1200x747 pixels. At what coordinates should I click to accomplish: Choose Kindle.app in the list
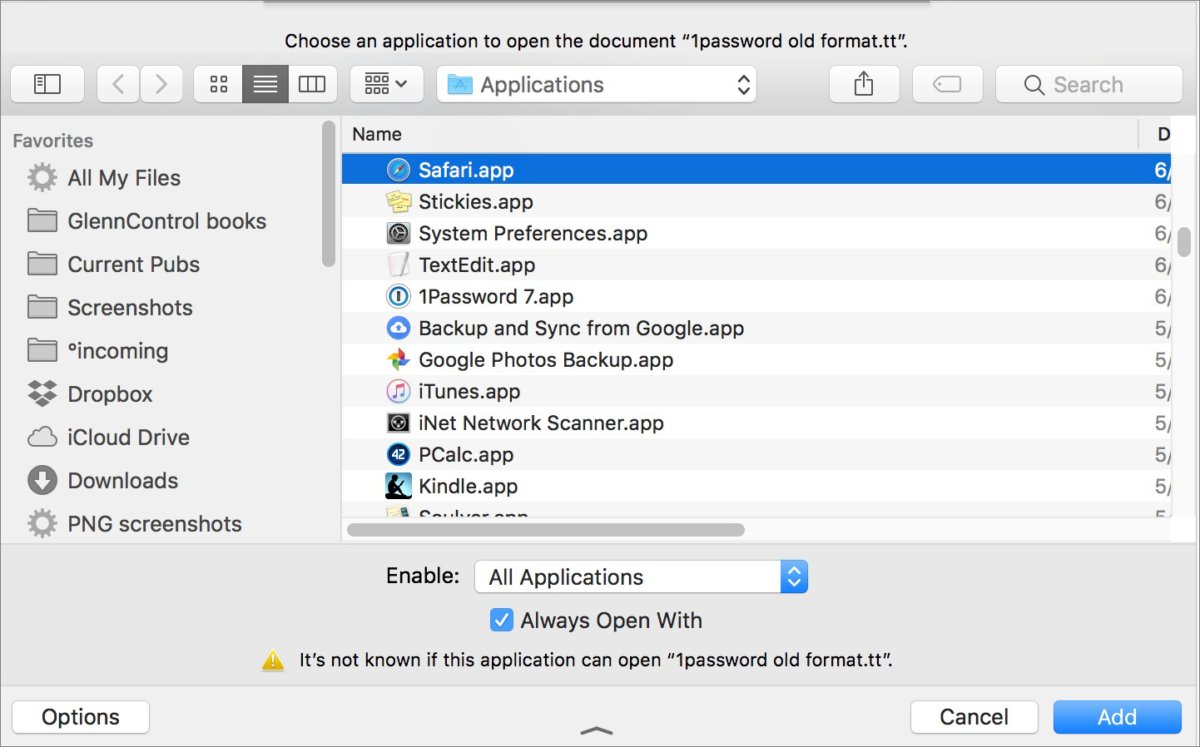467,486
